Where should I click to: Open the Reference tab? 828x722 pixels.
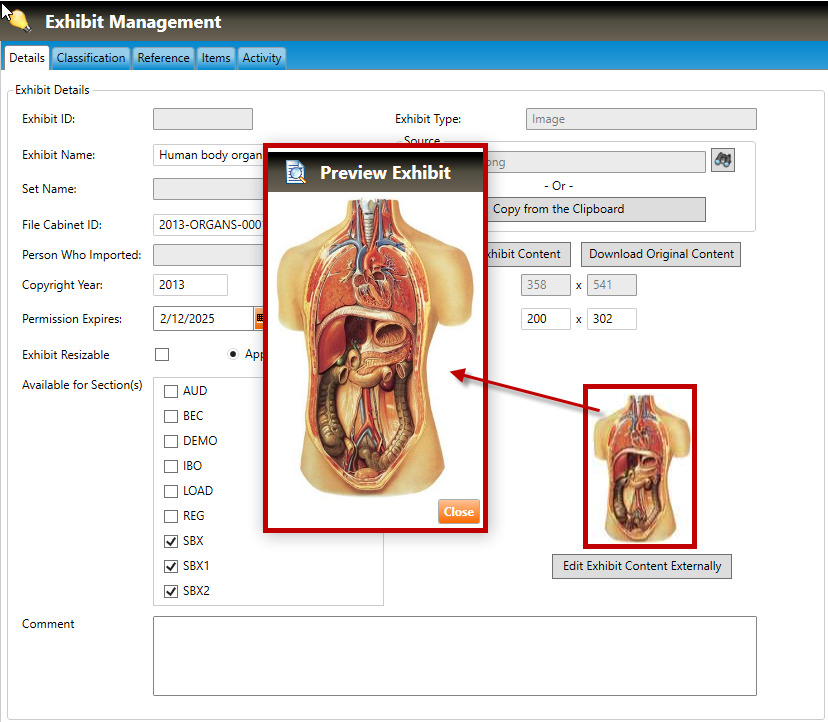pyautogui.click(x=163, y=58)
